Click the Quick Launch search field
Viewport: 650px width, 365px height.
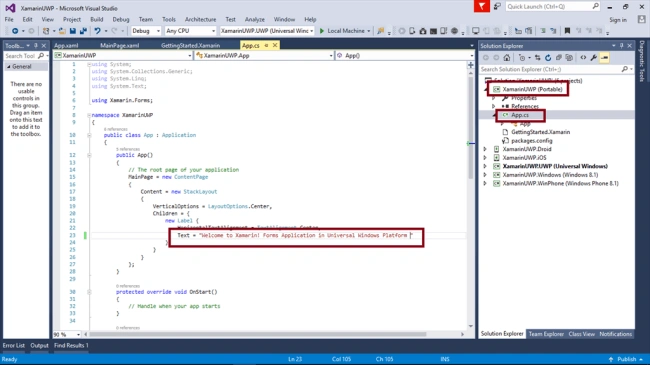pos(553,6)
